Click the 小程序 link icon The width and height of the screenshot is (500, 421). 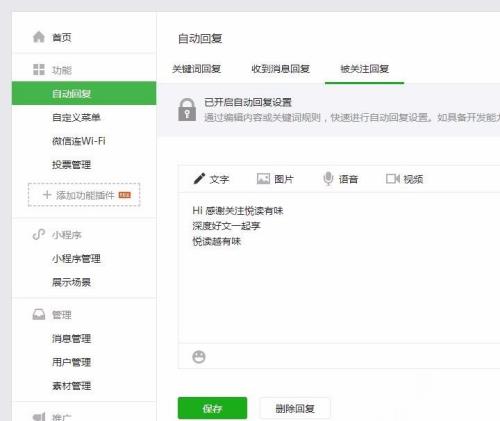(x=39, y=235)
